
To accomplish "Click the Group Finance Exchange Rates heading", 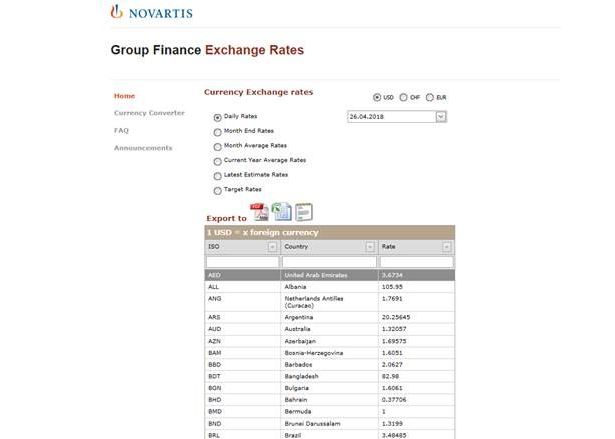I will point(207,50).
